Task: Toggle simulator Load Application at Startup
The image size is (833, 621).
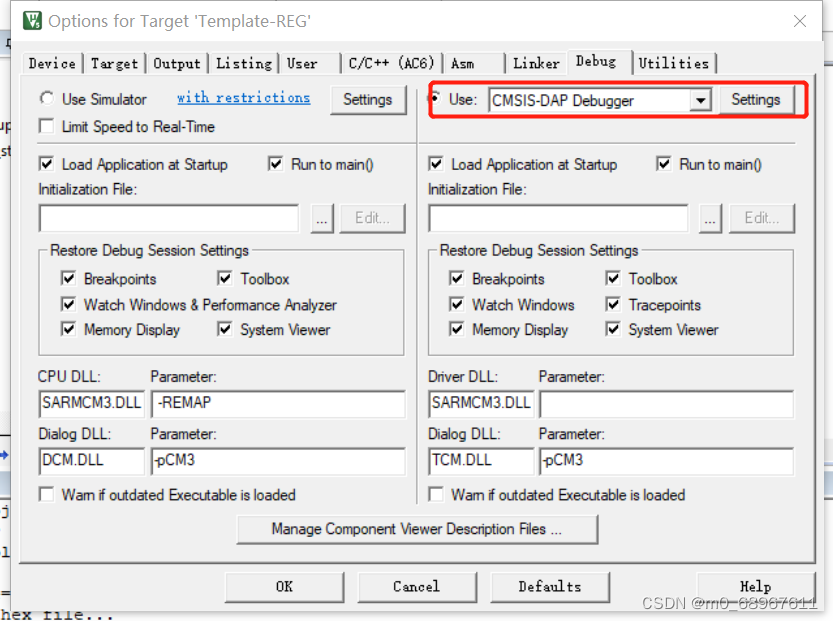Action: 47,164
